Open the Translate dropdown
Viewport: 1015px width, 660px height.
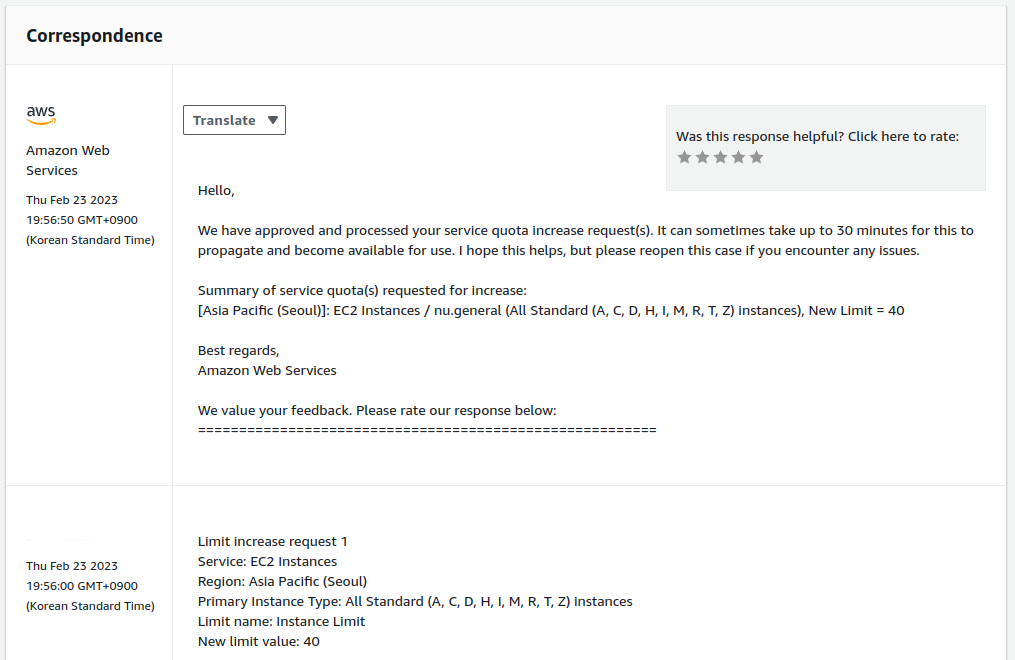234,120
